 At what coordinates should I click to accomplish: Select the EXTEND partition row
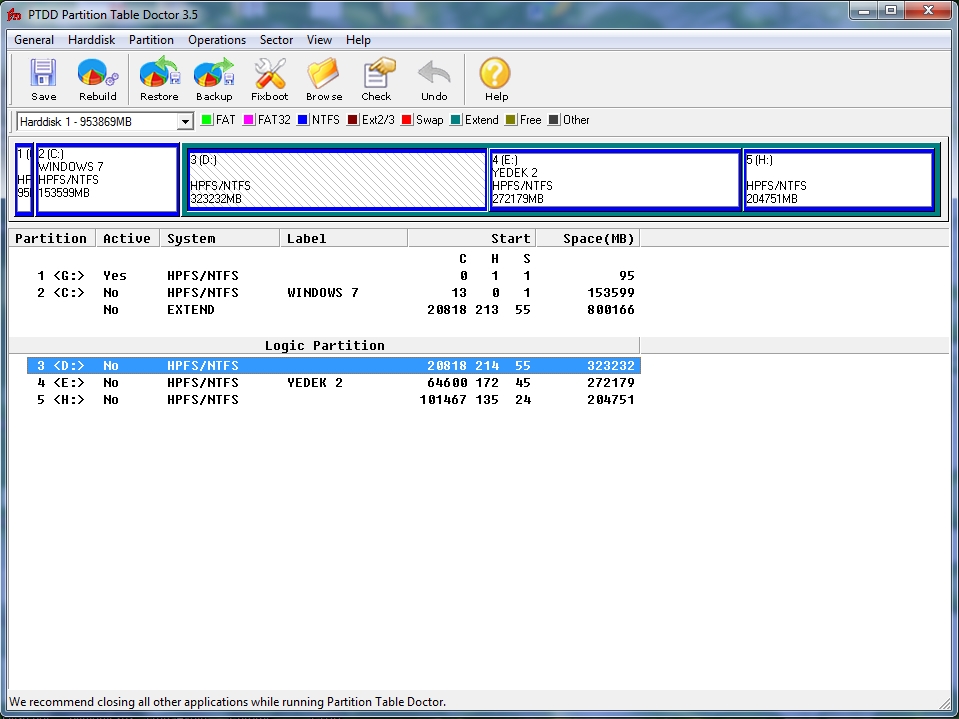(x=333, y=310)
